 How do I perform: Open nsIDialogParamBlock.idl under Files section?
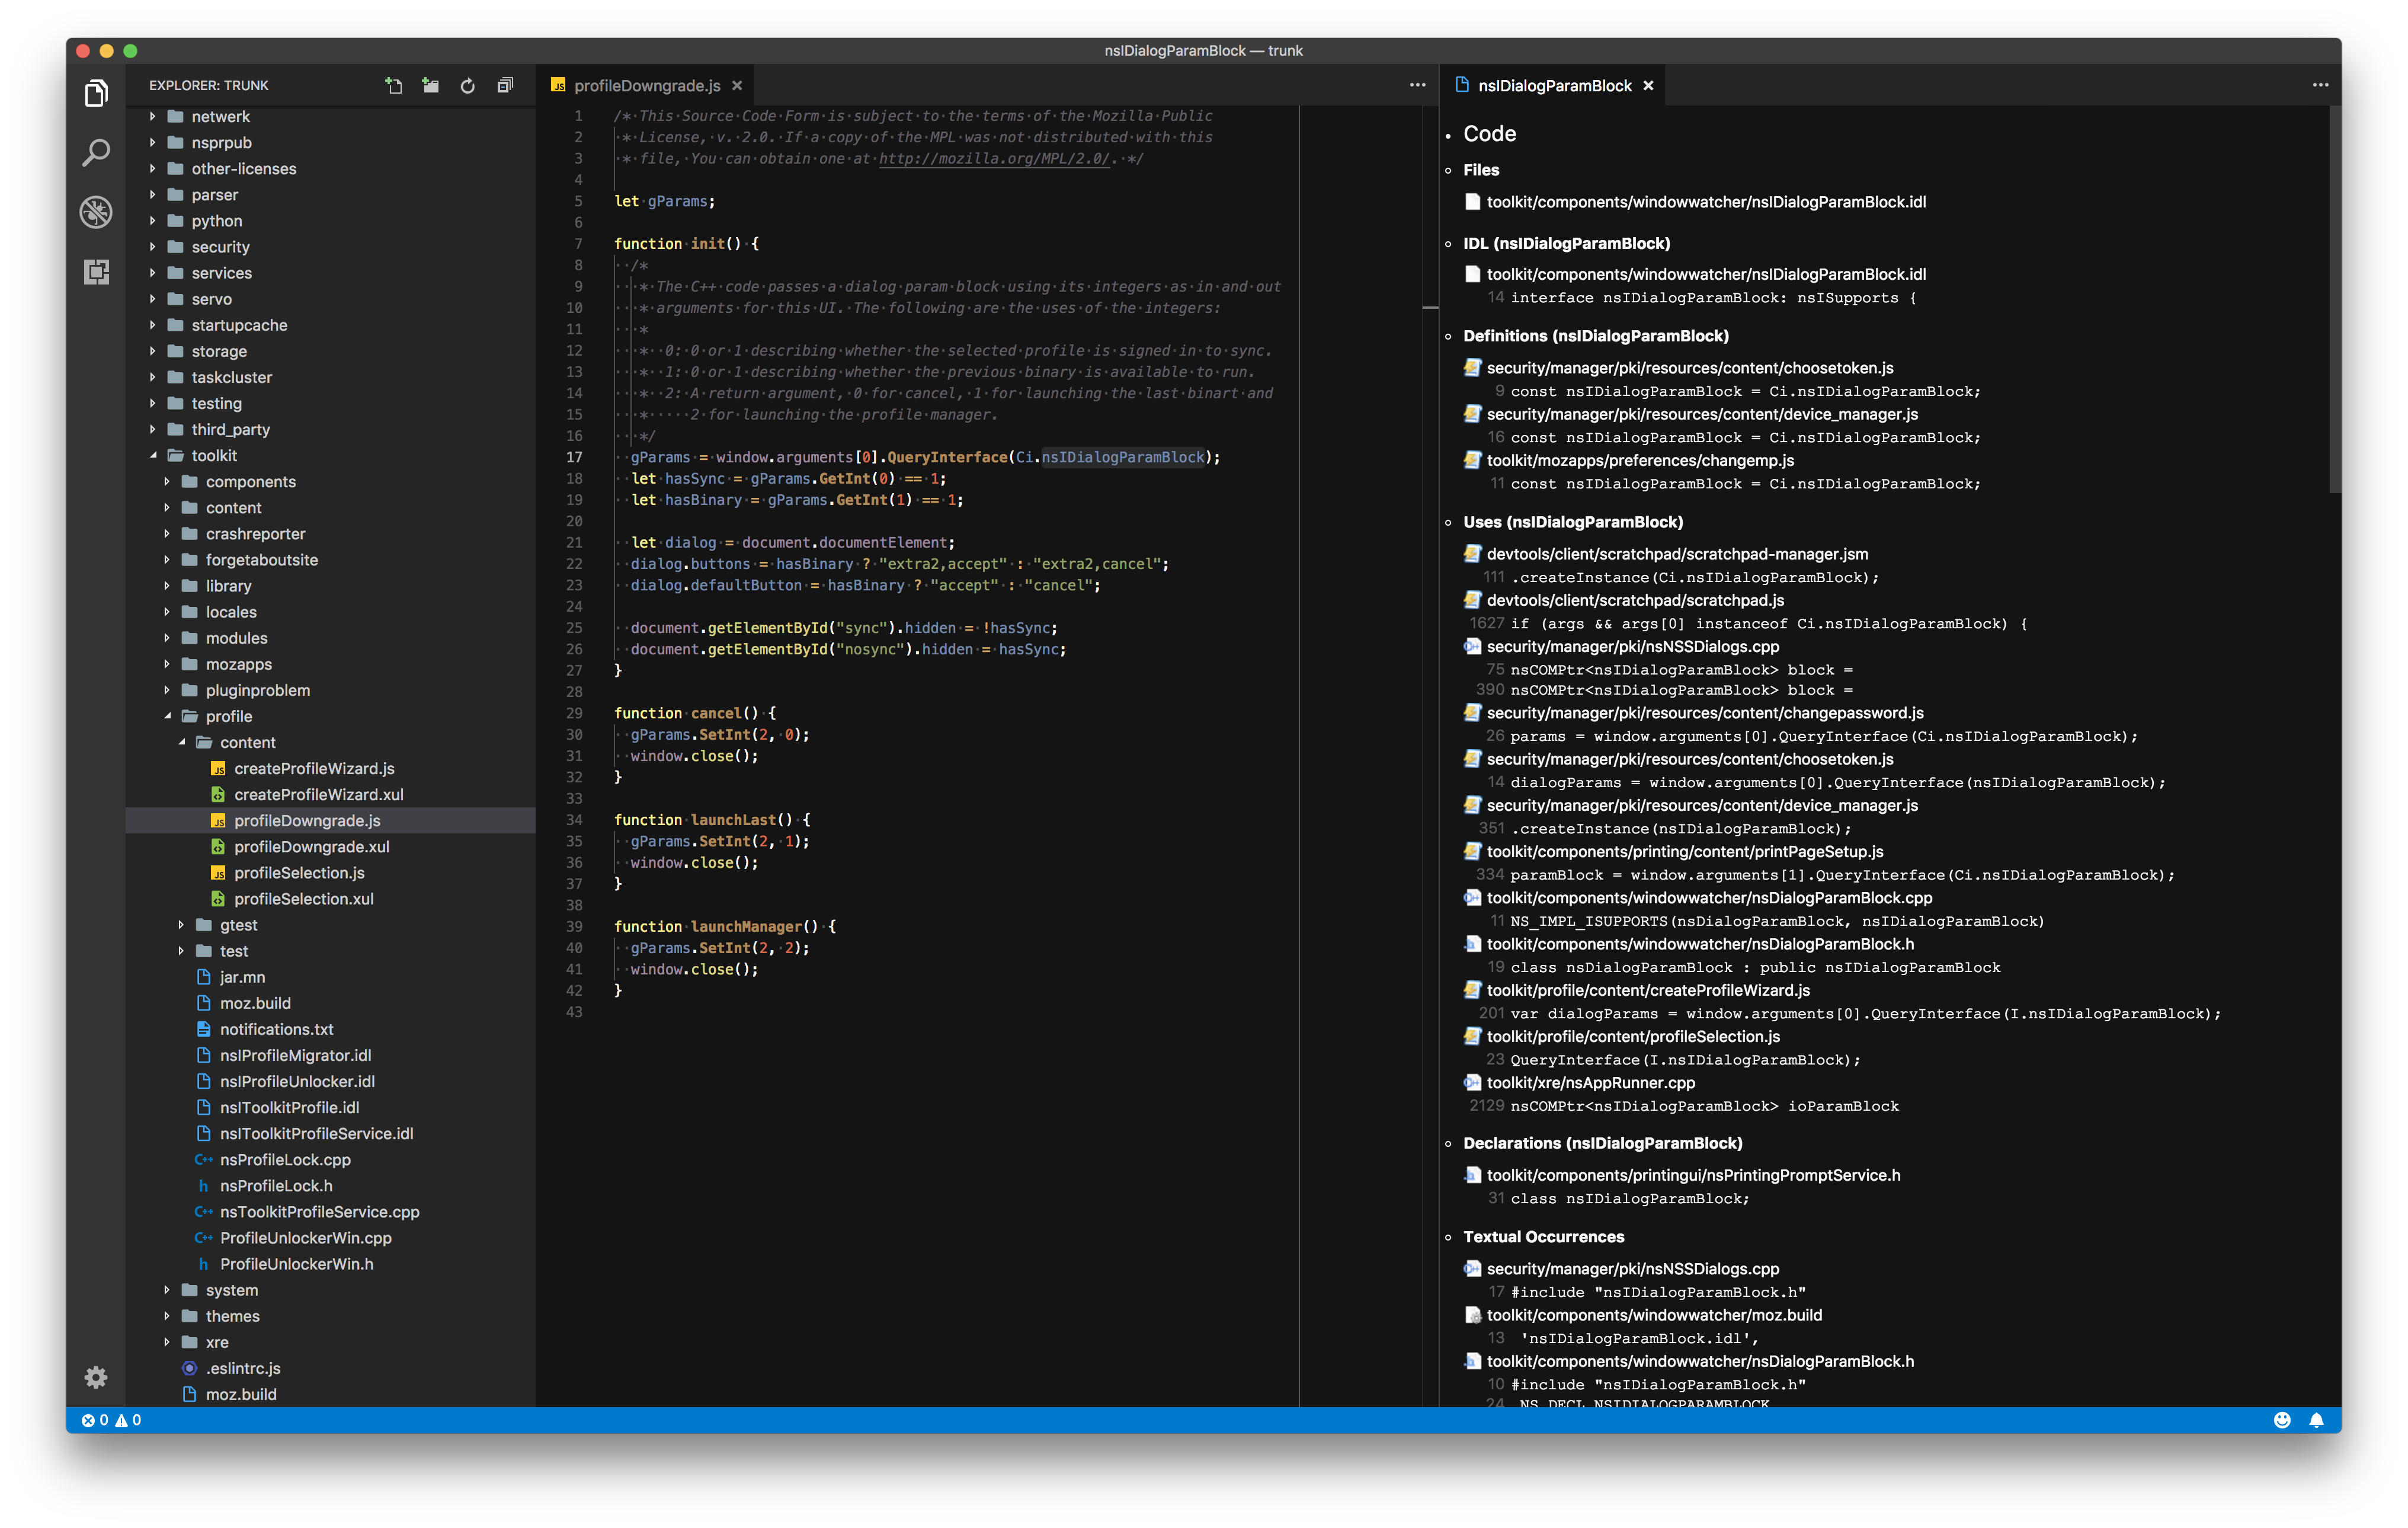[x=1706, y=202]
